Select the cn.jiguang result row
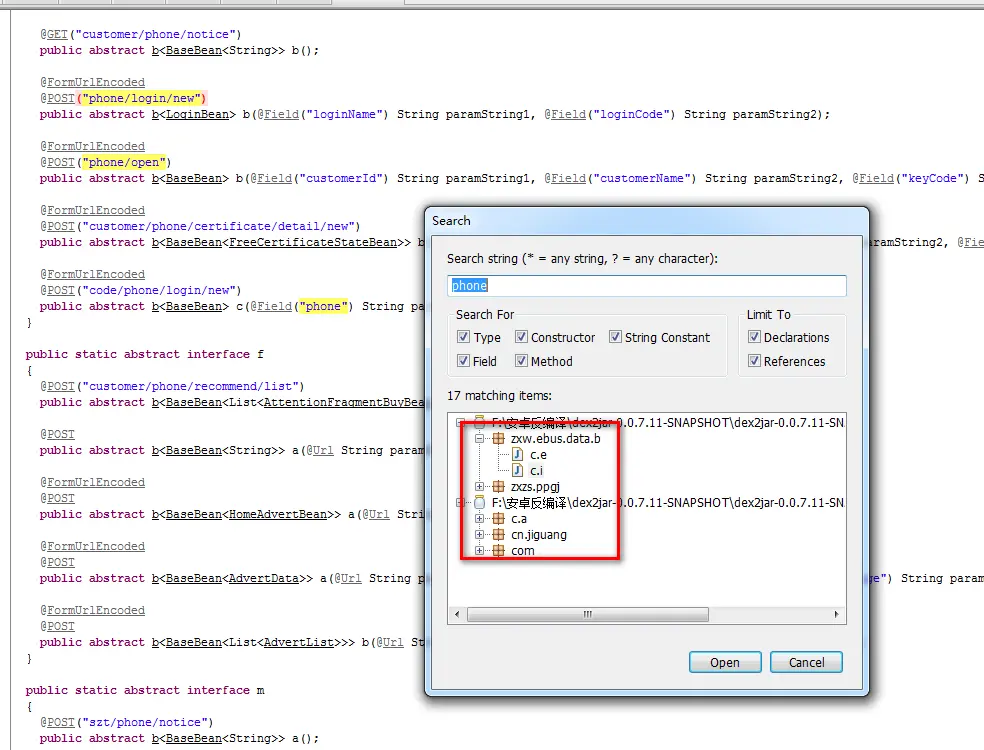 coord(539,535)
